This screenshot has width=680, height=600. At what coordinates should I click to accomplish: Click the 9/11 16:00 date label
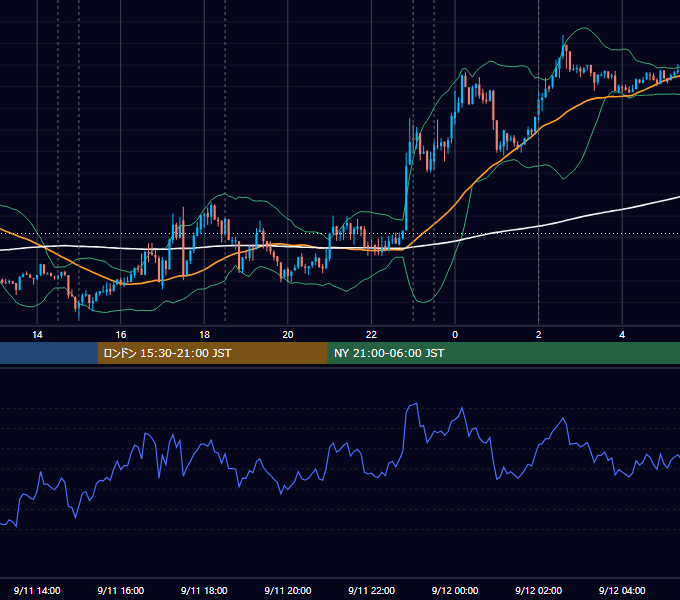(121, 590)
